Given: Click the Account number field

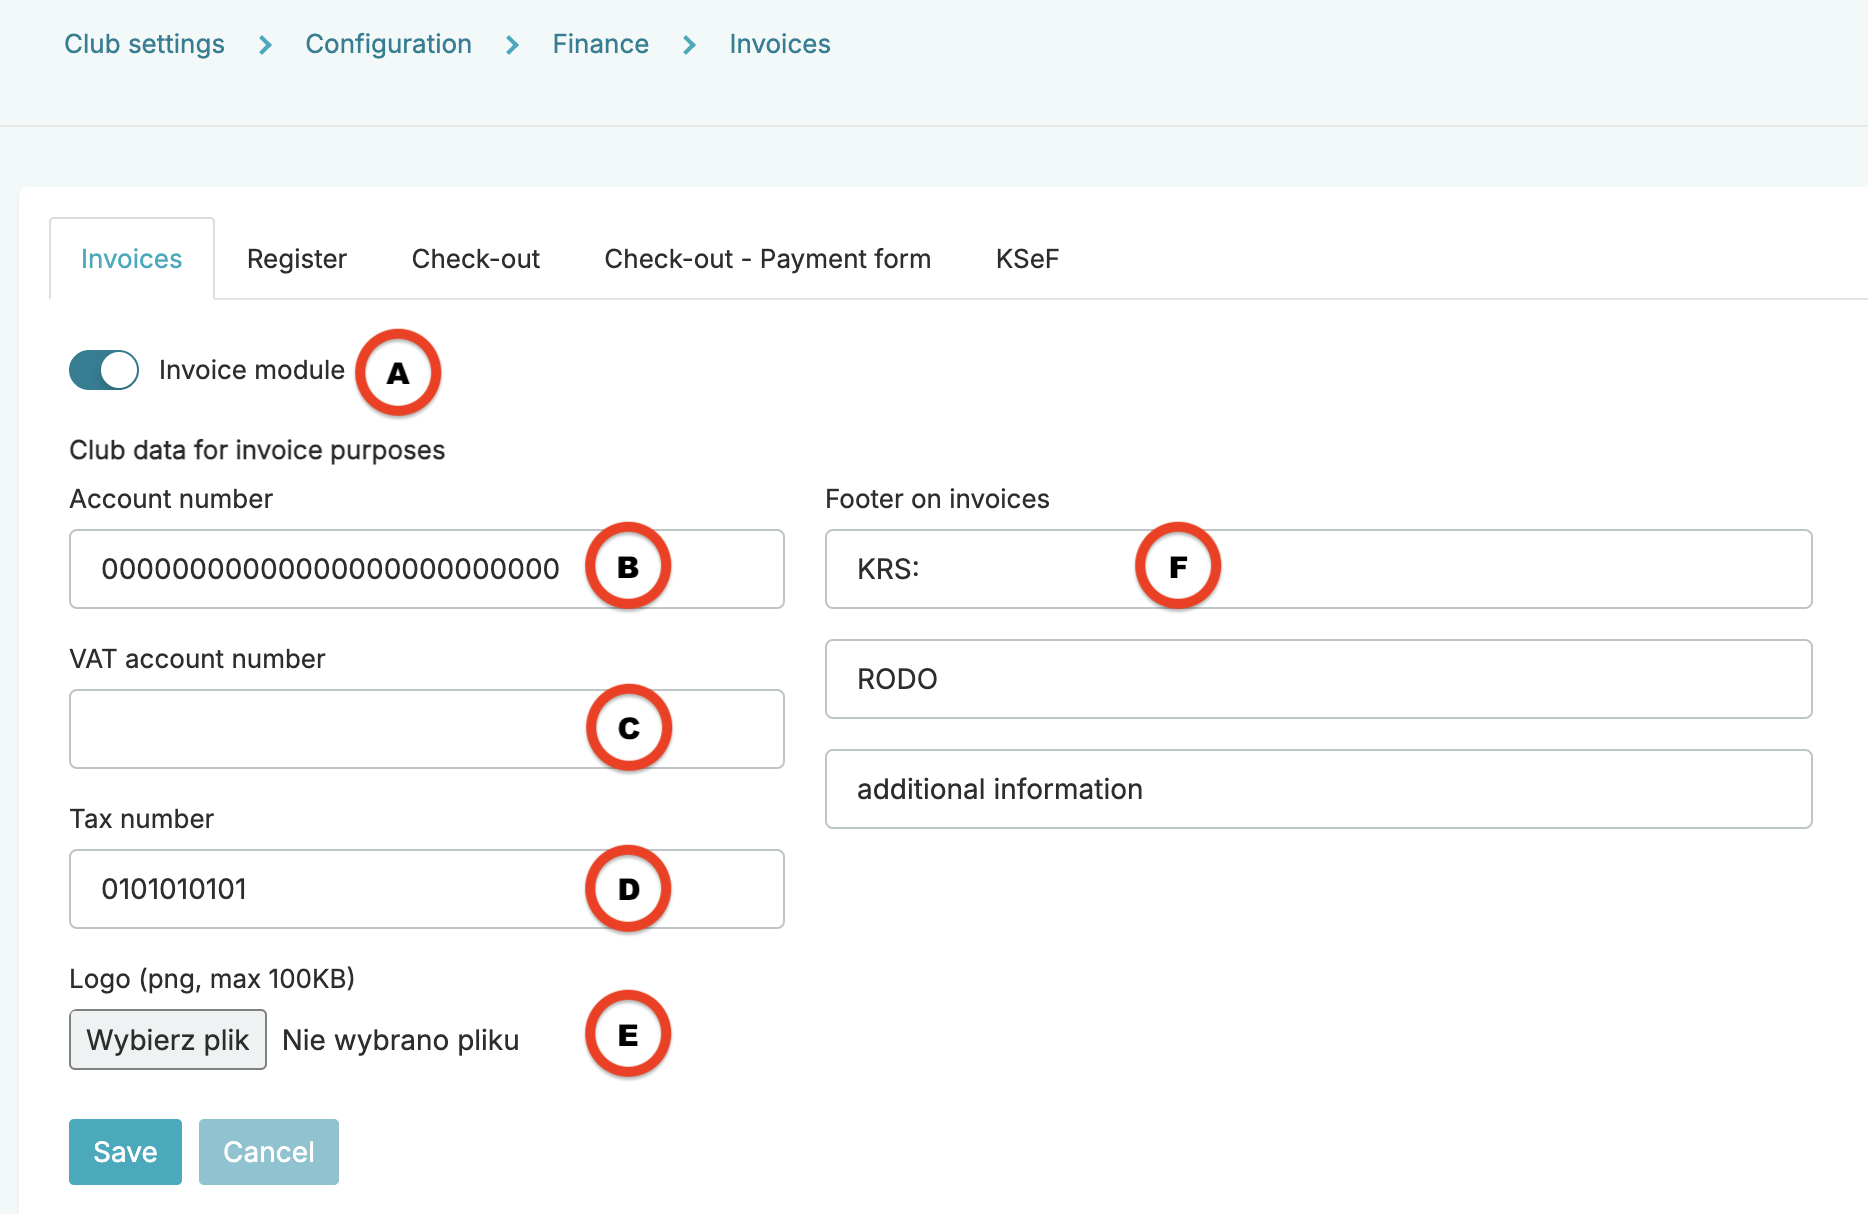Looking at the screenshot, I should 330,569.
